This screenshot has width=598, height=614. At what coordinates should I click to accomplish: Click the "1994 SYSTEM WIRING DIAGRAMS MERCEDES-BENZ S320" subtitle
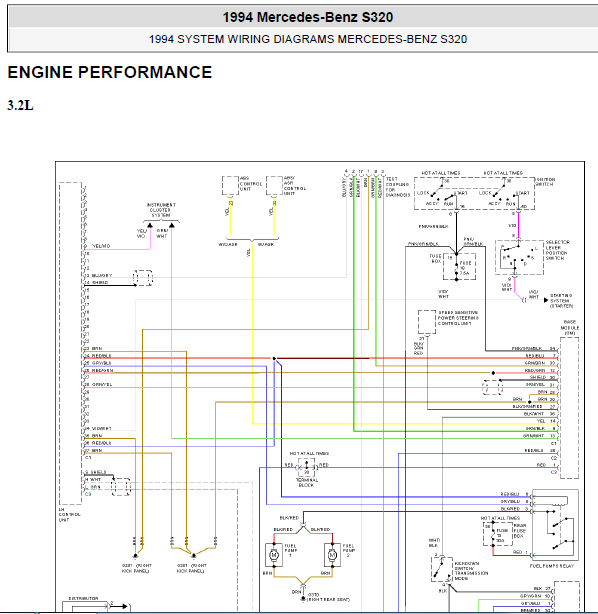tap(308, 39)
